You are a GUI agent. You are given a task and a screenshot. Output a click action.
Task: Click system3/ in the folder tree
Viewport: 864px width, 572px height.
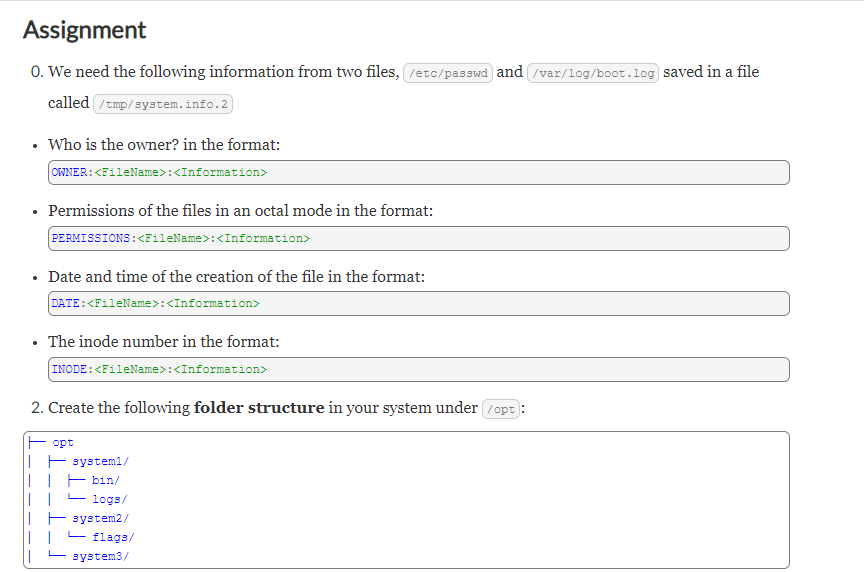[x=100, y=556]
